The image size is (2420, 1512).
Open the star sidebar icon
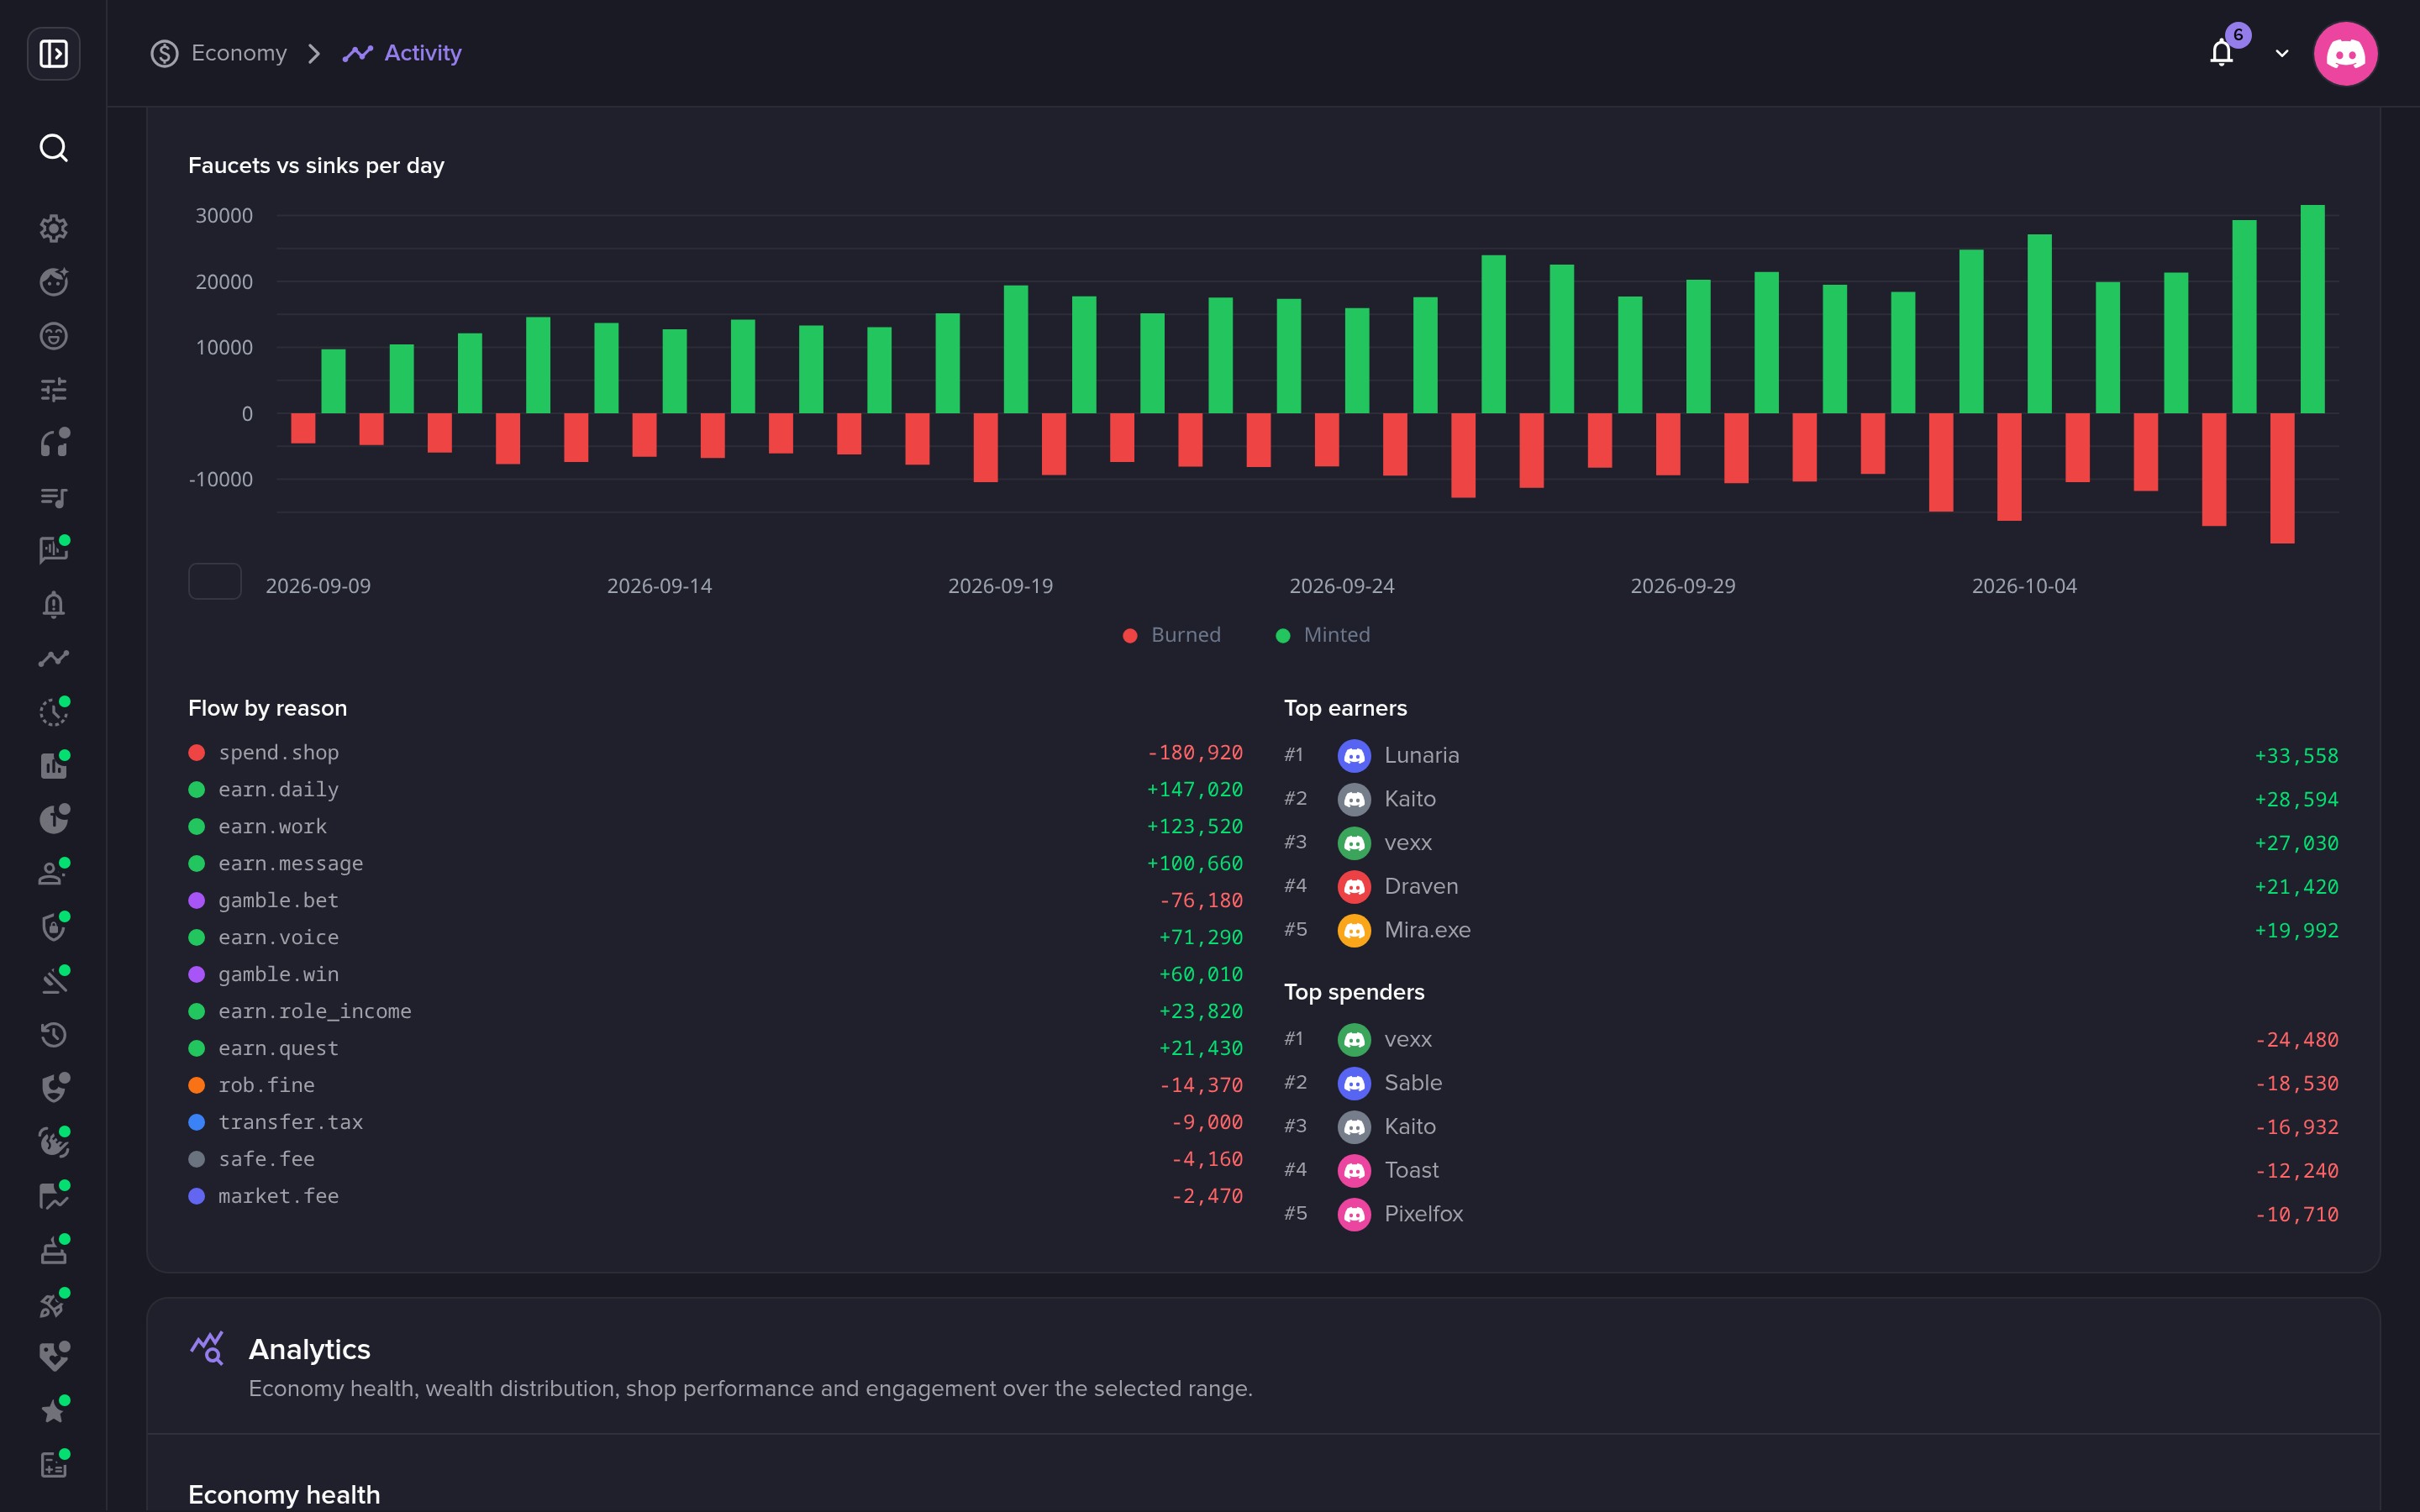click(53, 1411)
